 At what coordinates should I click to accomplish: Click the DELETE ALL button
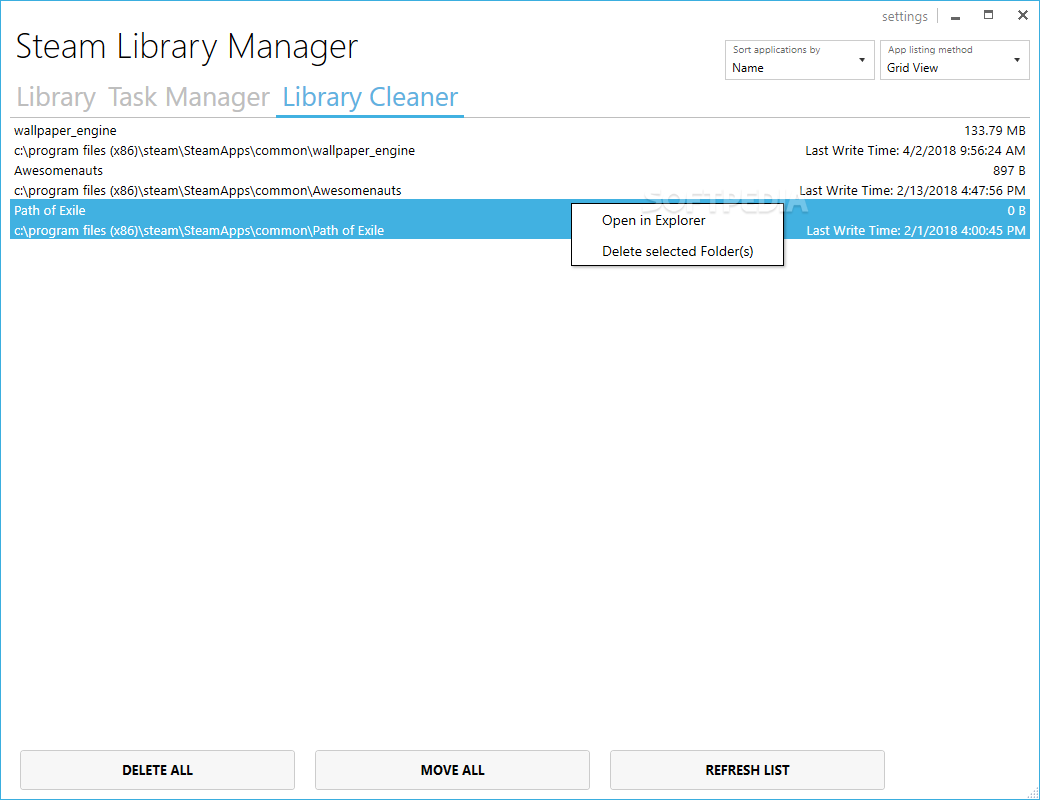(x=157, y=770)
